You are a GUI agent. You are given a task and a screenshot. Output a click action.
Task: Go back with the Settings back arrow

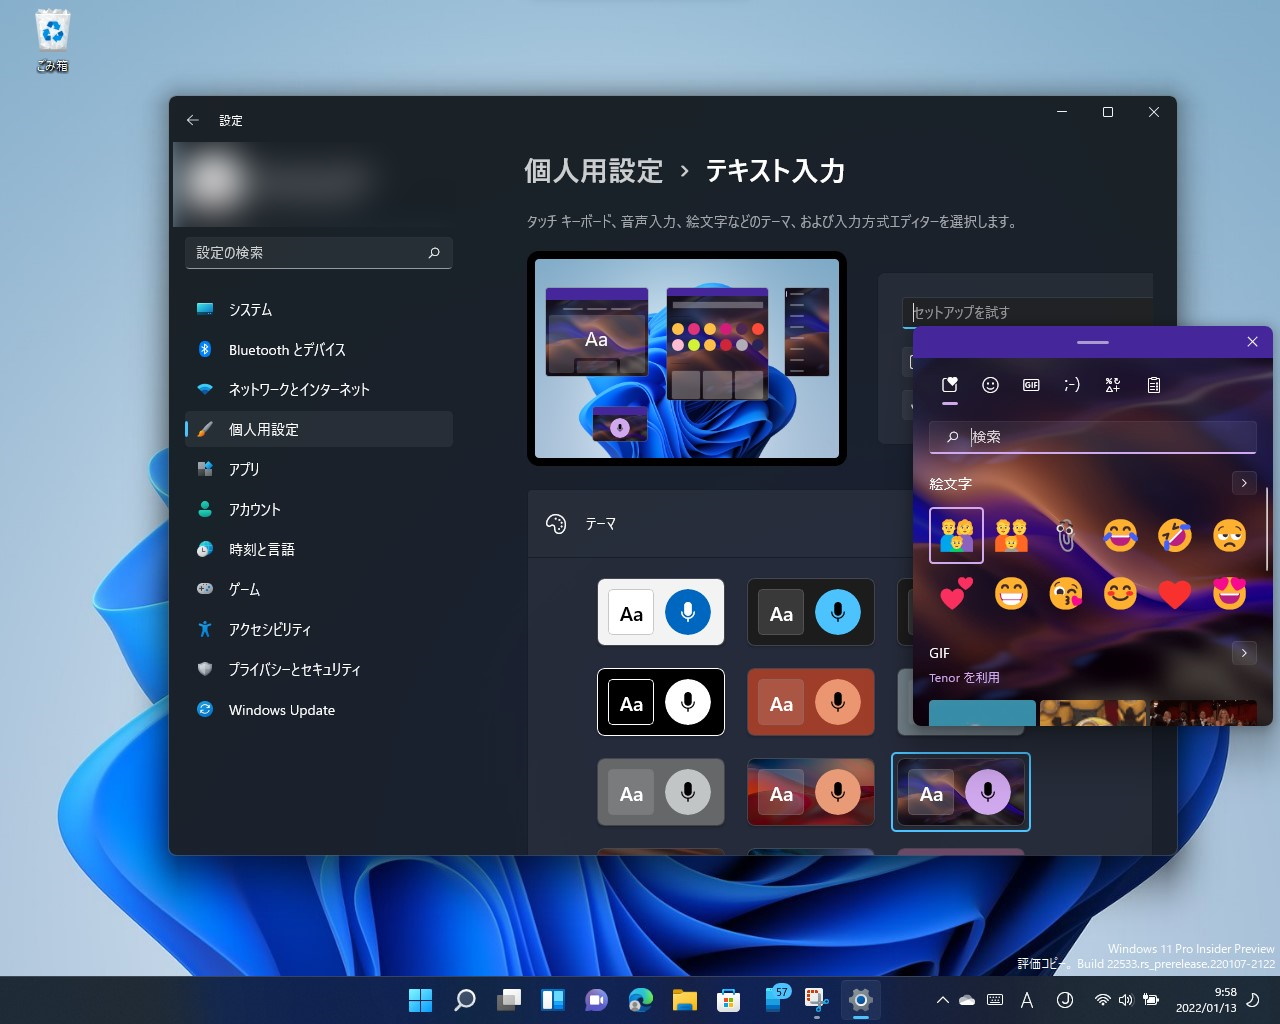click(x=193, y=120)
